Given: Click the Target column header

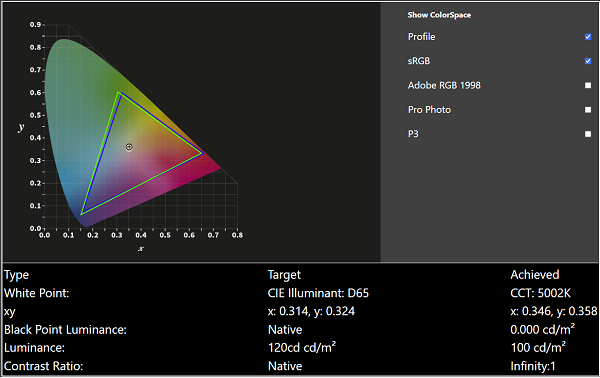Looking at the screenshot, I should (284, 275).
